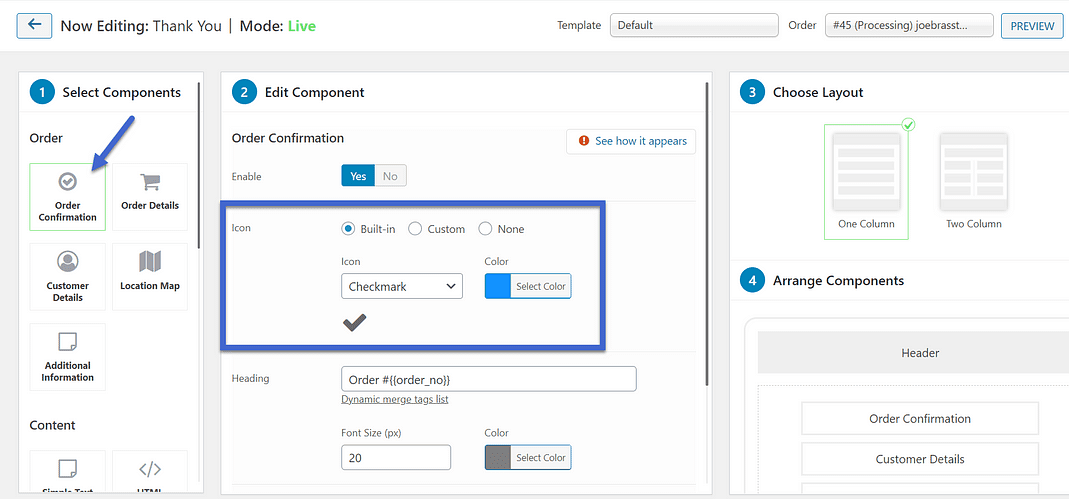Click the Font Size field showing 20

(396, 457)
